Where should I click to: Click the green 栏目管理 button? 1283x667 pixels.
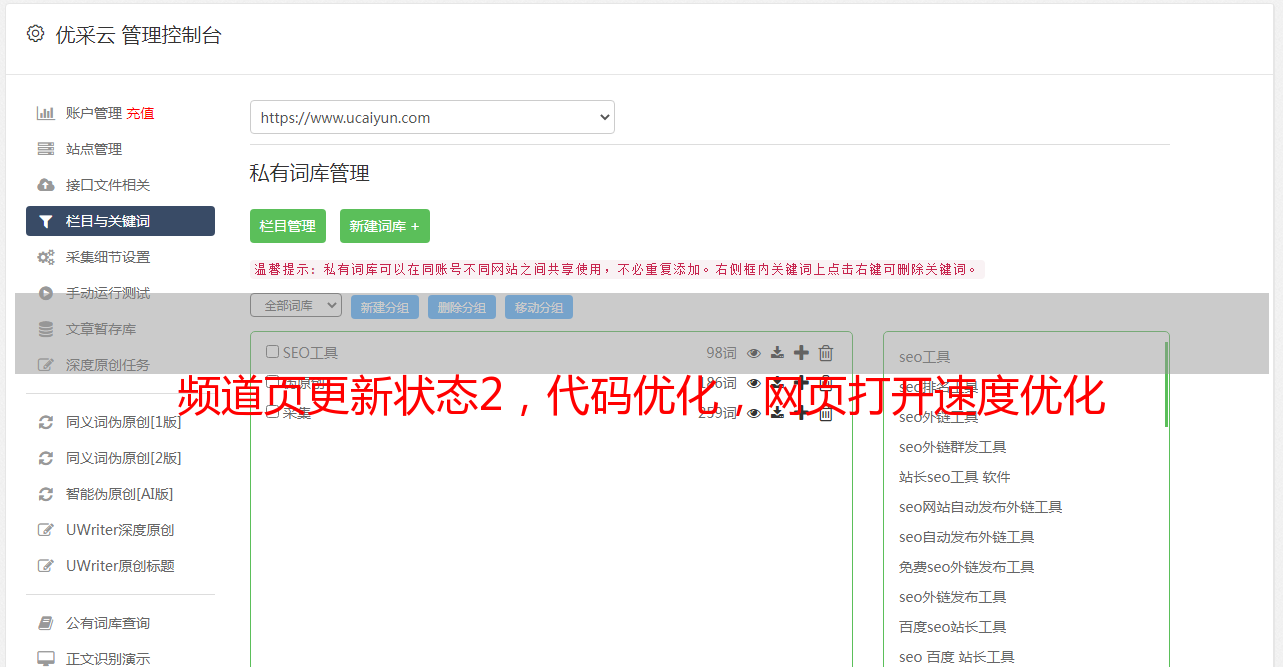pos(288,226)
